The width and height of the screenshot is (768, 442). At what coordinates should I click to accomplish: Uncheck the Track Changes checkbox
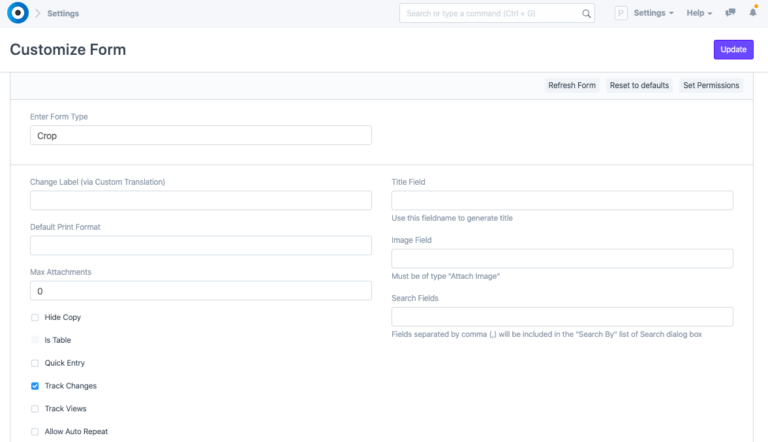[35, 386]
